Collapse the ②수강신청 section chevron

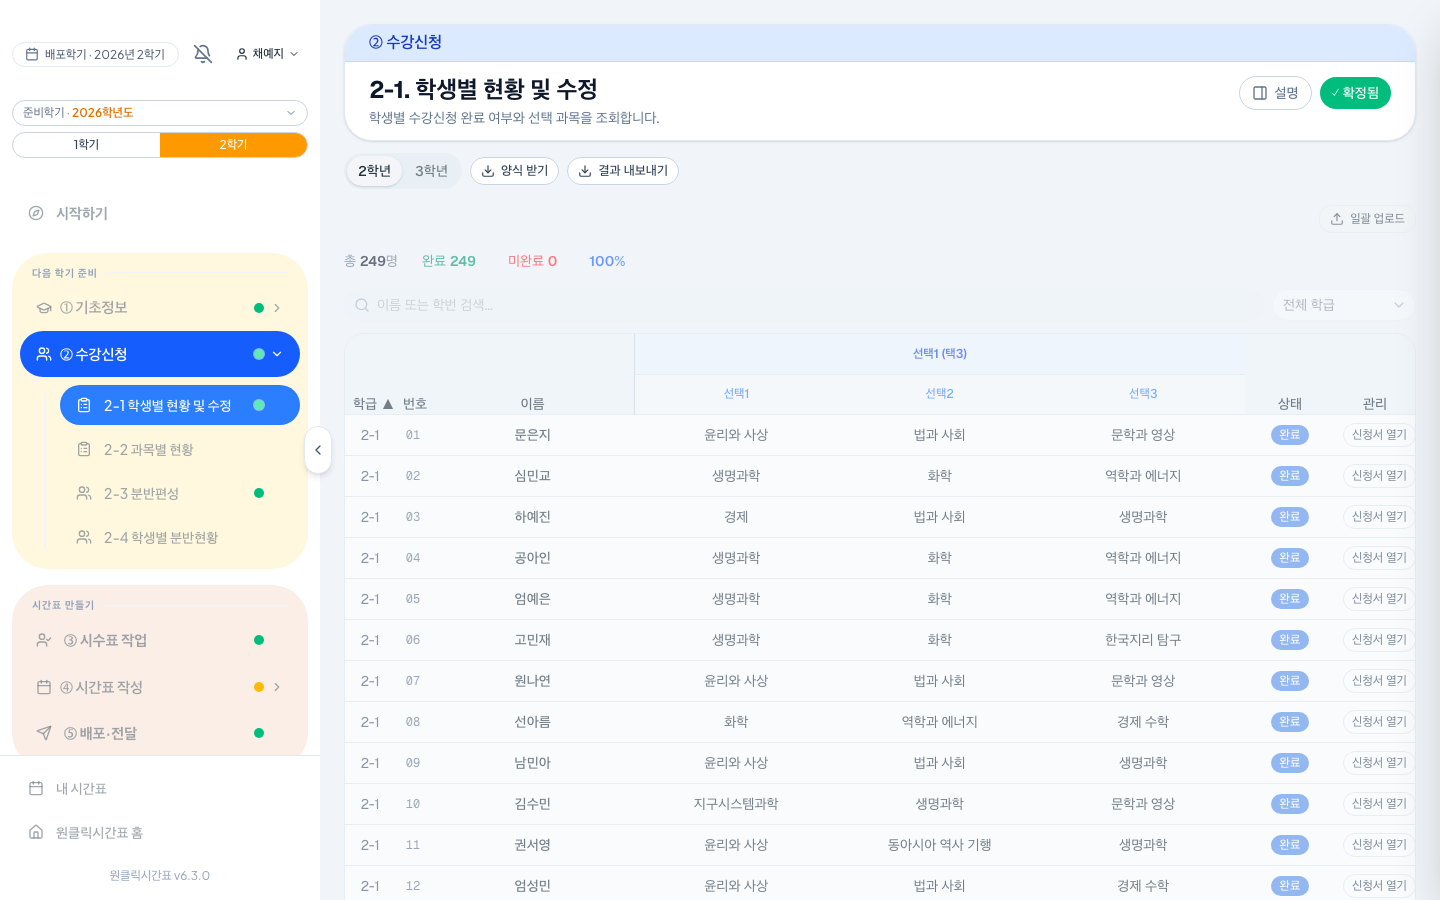coord(277,354)
